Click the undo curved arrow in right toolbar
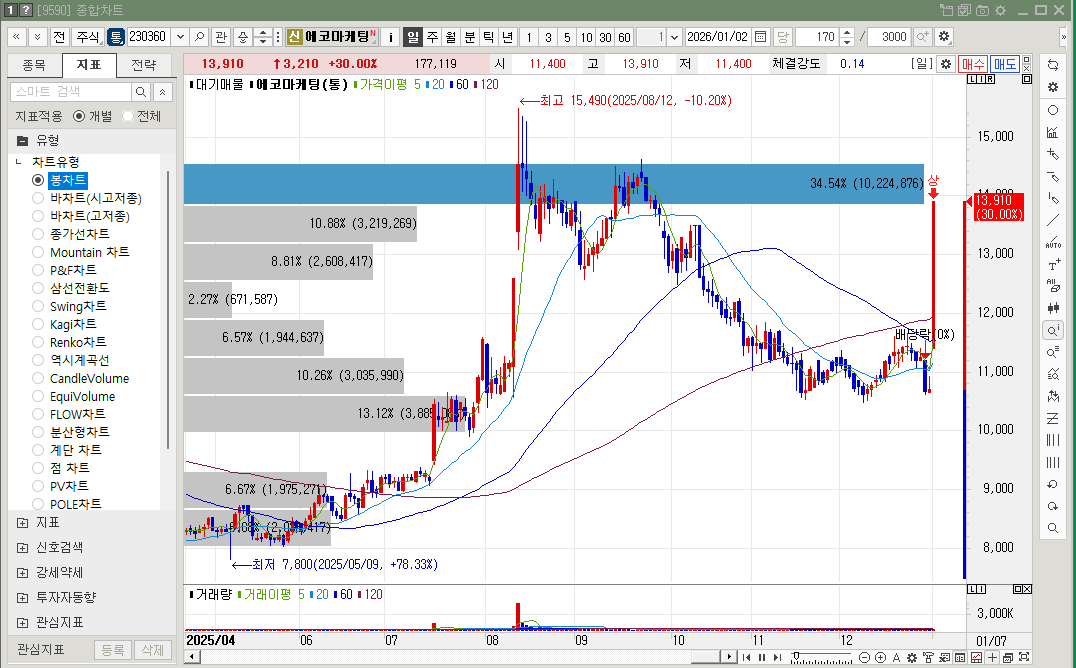 [x=1053, y=484]
